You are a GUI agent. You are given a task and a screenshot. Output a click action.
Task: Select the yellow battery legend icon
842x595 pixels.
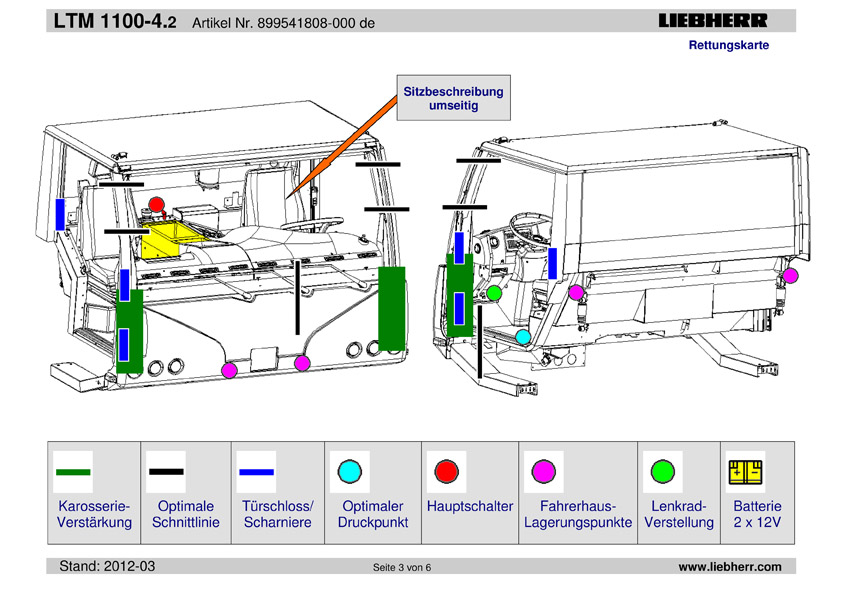[745, 471]
